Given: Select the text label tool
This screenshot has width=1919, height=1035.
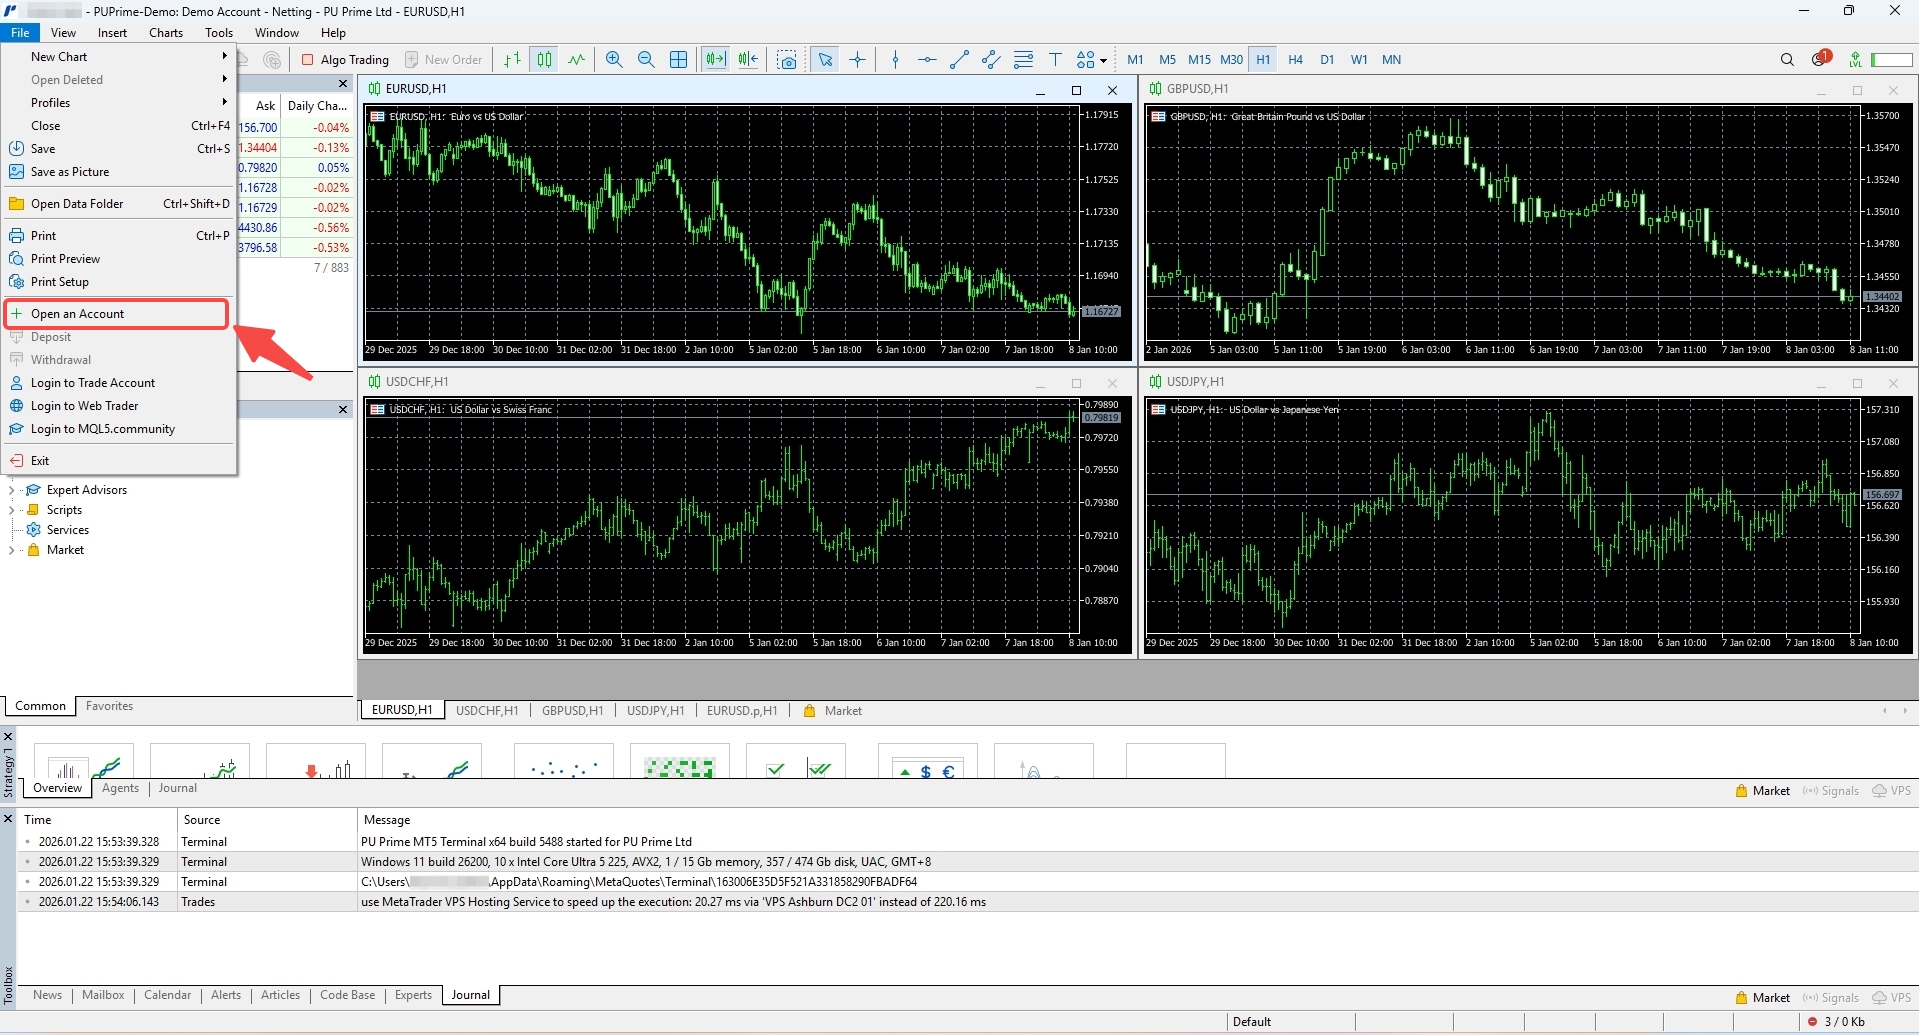Looking at the screenshot, I should 1056,59.
